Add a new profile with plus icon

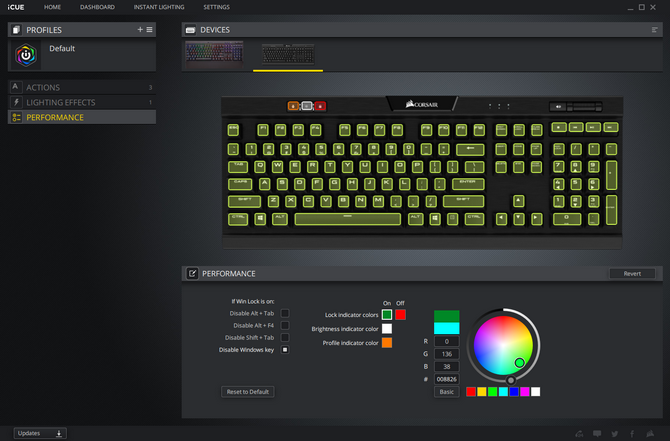140,29
